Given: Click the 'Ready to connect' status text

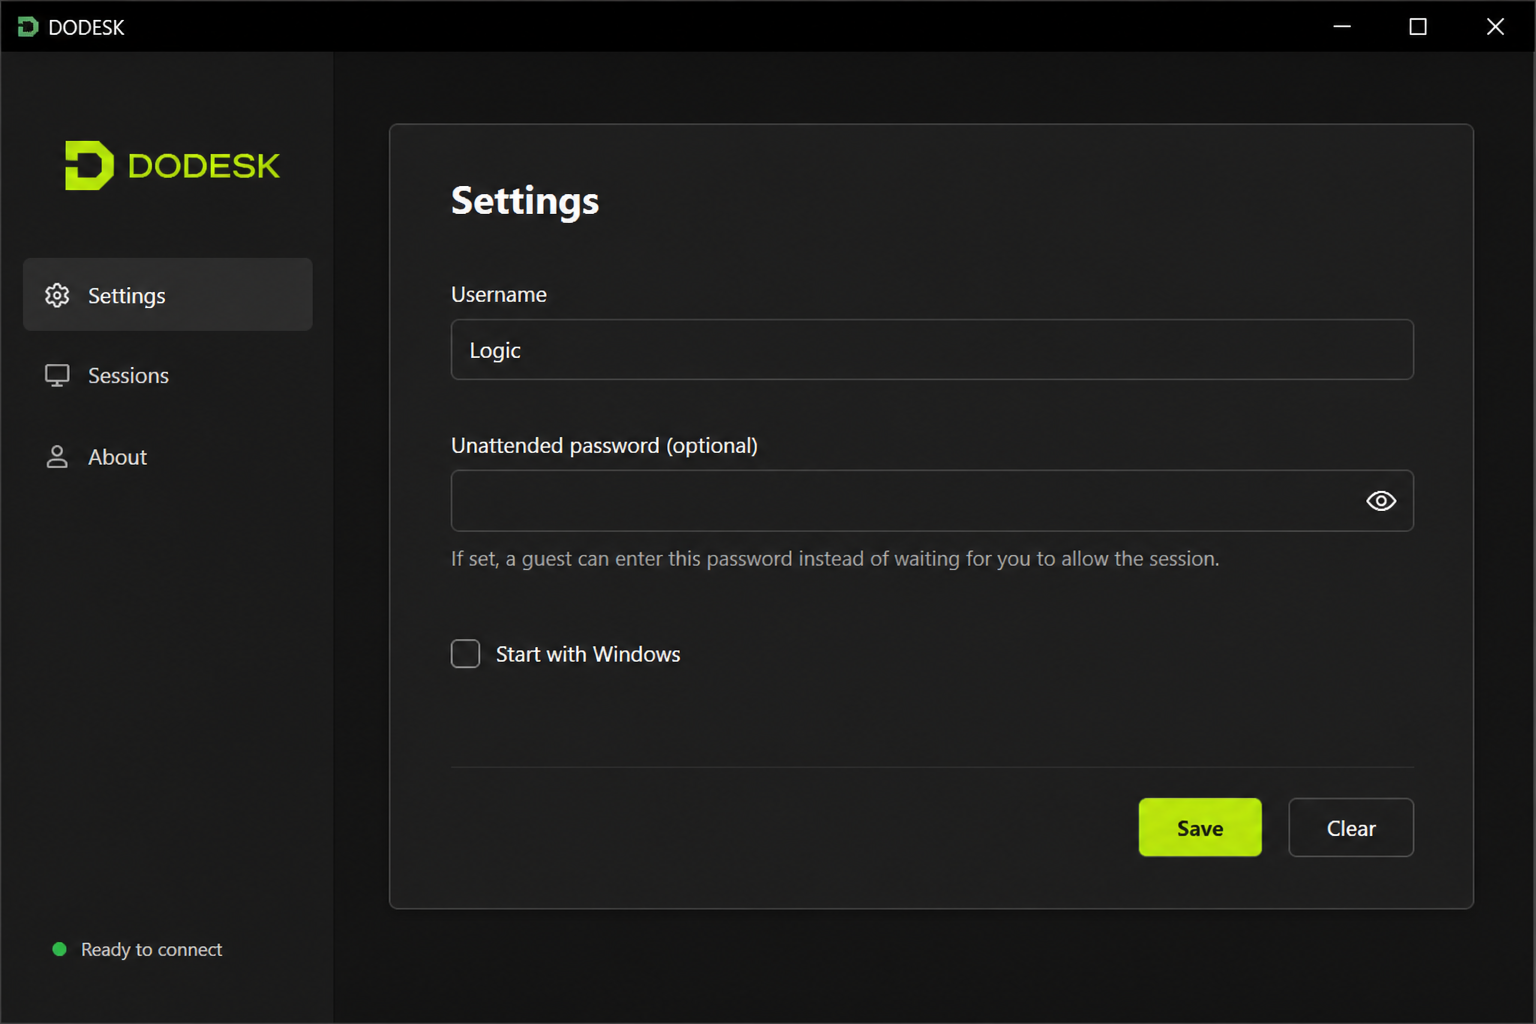Looking at the screenshot, I should [x=152, y=949].
